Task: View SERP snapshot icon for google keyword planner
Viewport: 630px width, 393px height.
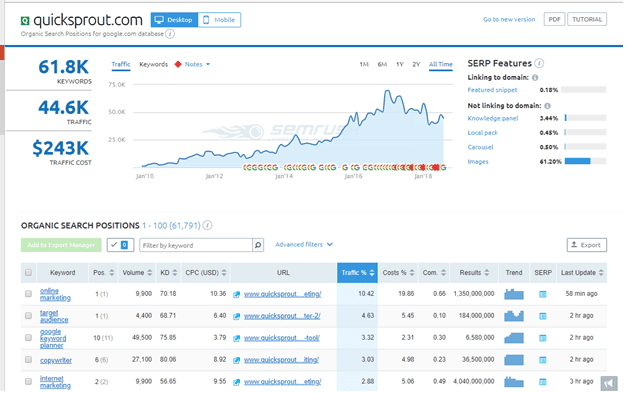Action: (542, 338)
